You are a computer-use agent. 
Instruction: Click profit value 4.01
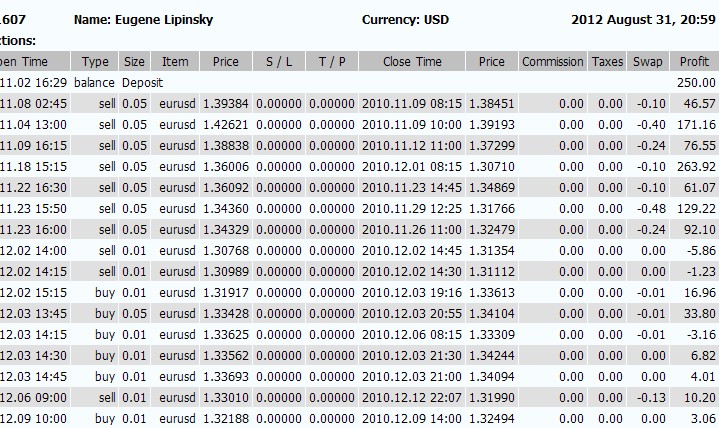[x=702, y=377]
